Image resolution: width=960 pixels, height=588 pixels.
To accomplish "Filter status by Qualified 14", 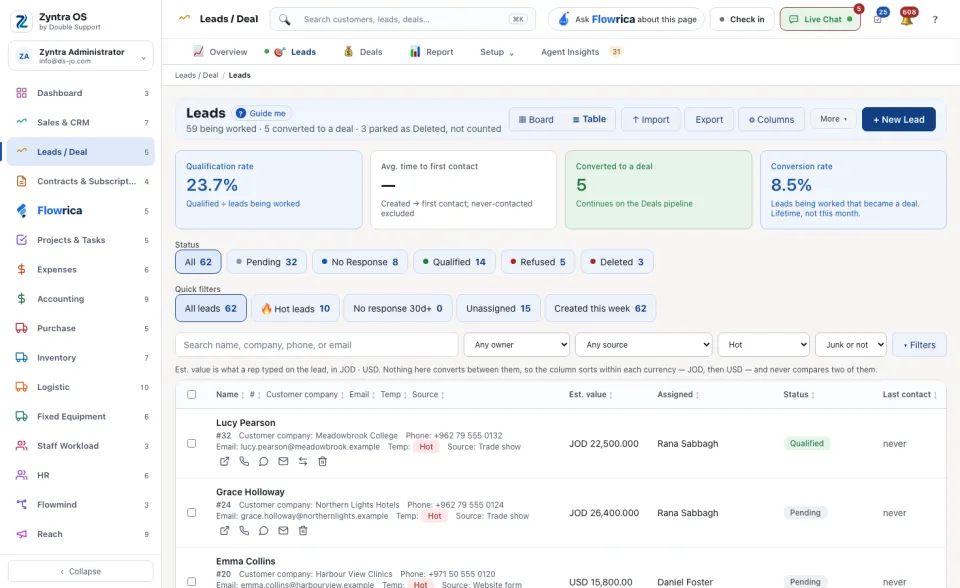I will click(454, 262).
